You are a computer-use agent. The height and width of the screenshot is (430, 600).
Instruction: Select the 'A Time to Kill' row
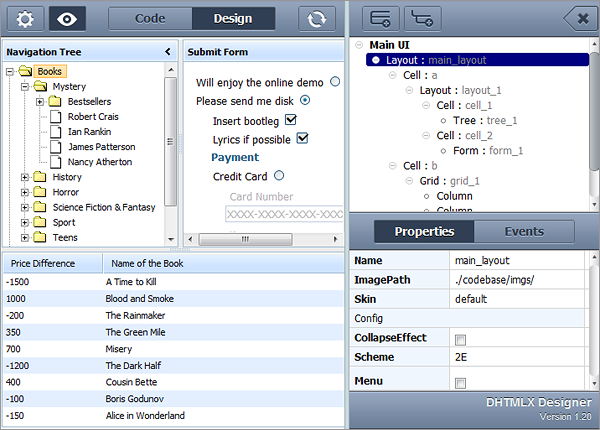(x=174, y=282)
